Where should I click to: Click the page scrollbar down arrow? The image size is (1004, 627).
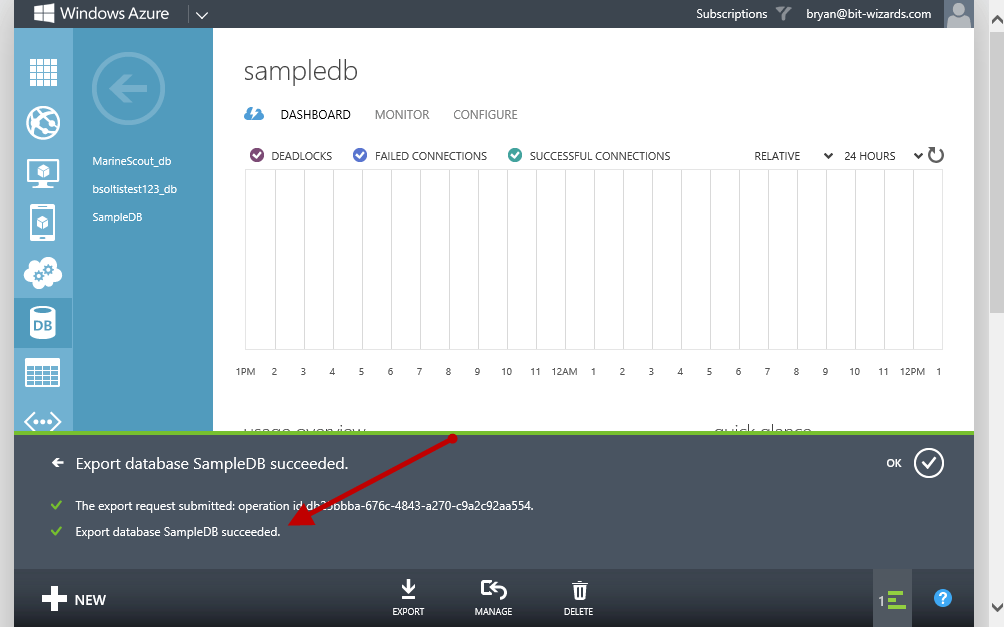pyautogui.click(x=997, y=607)
